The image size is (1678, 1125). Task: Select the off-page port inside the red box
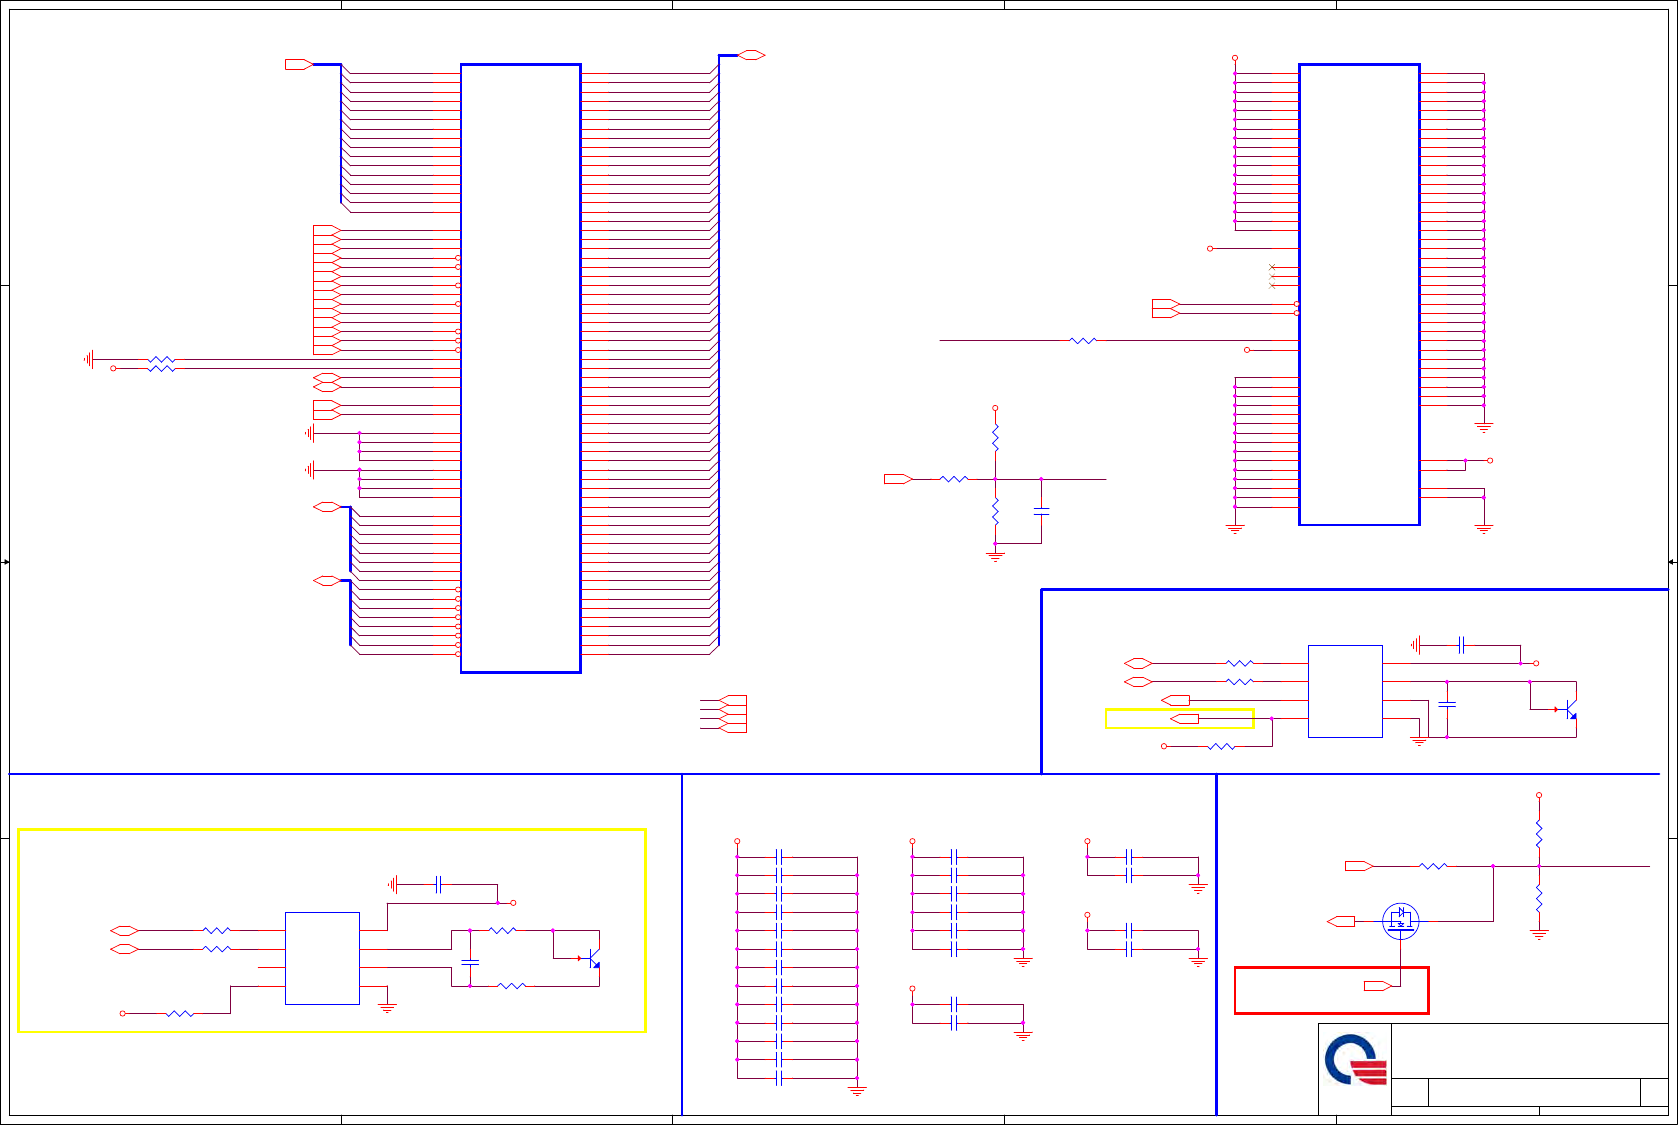pos(1378,986)
